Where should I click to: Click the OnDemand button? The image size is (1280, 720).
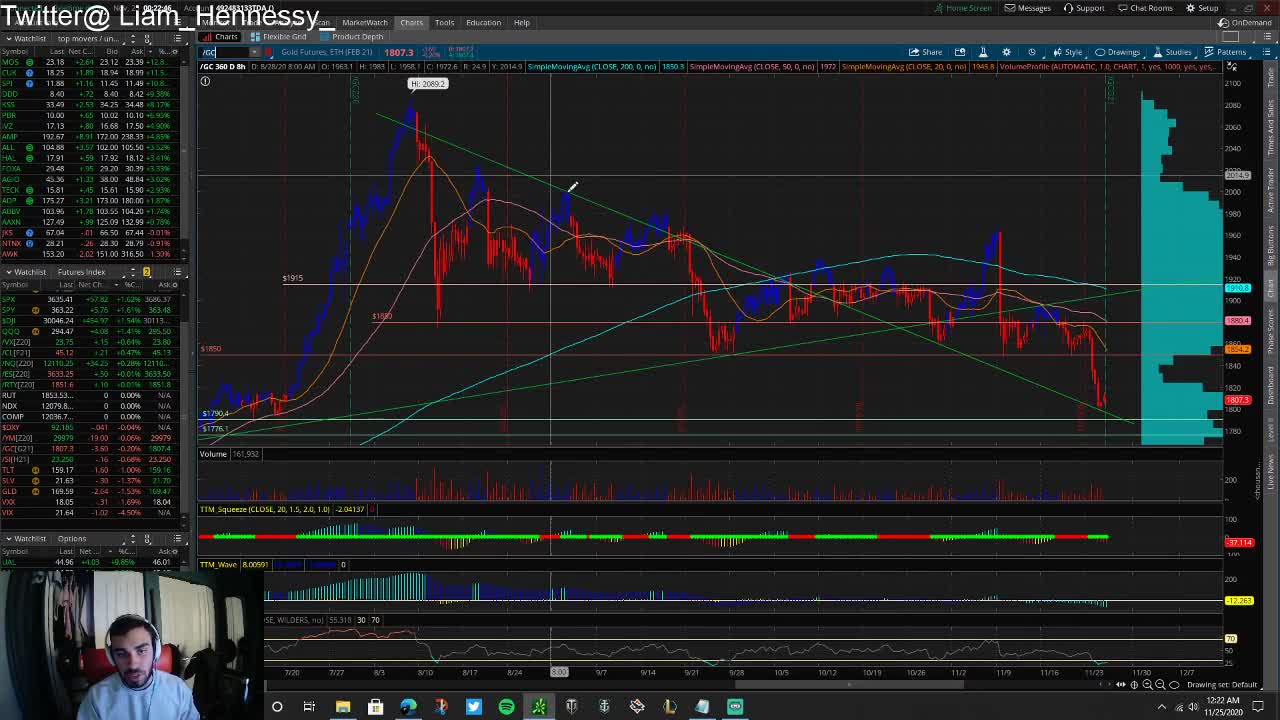tap(1246, 22)
